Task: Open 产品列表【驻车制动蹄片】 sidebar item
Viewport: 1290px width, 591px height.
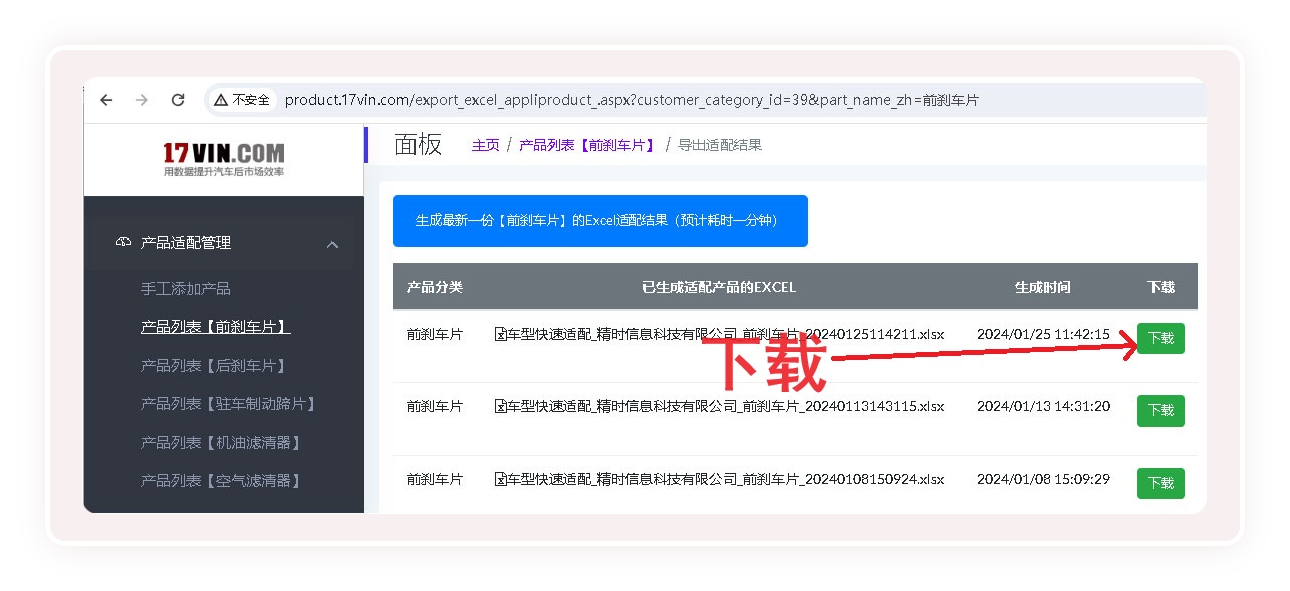Action: pos(229,404)
